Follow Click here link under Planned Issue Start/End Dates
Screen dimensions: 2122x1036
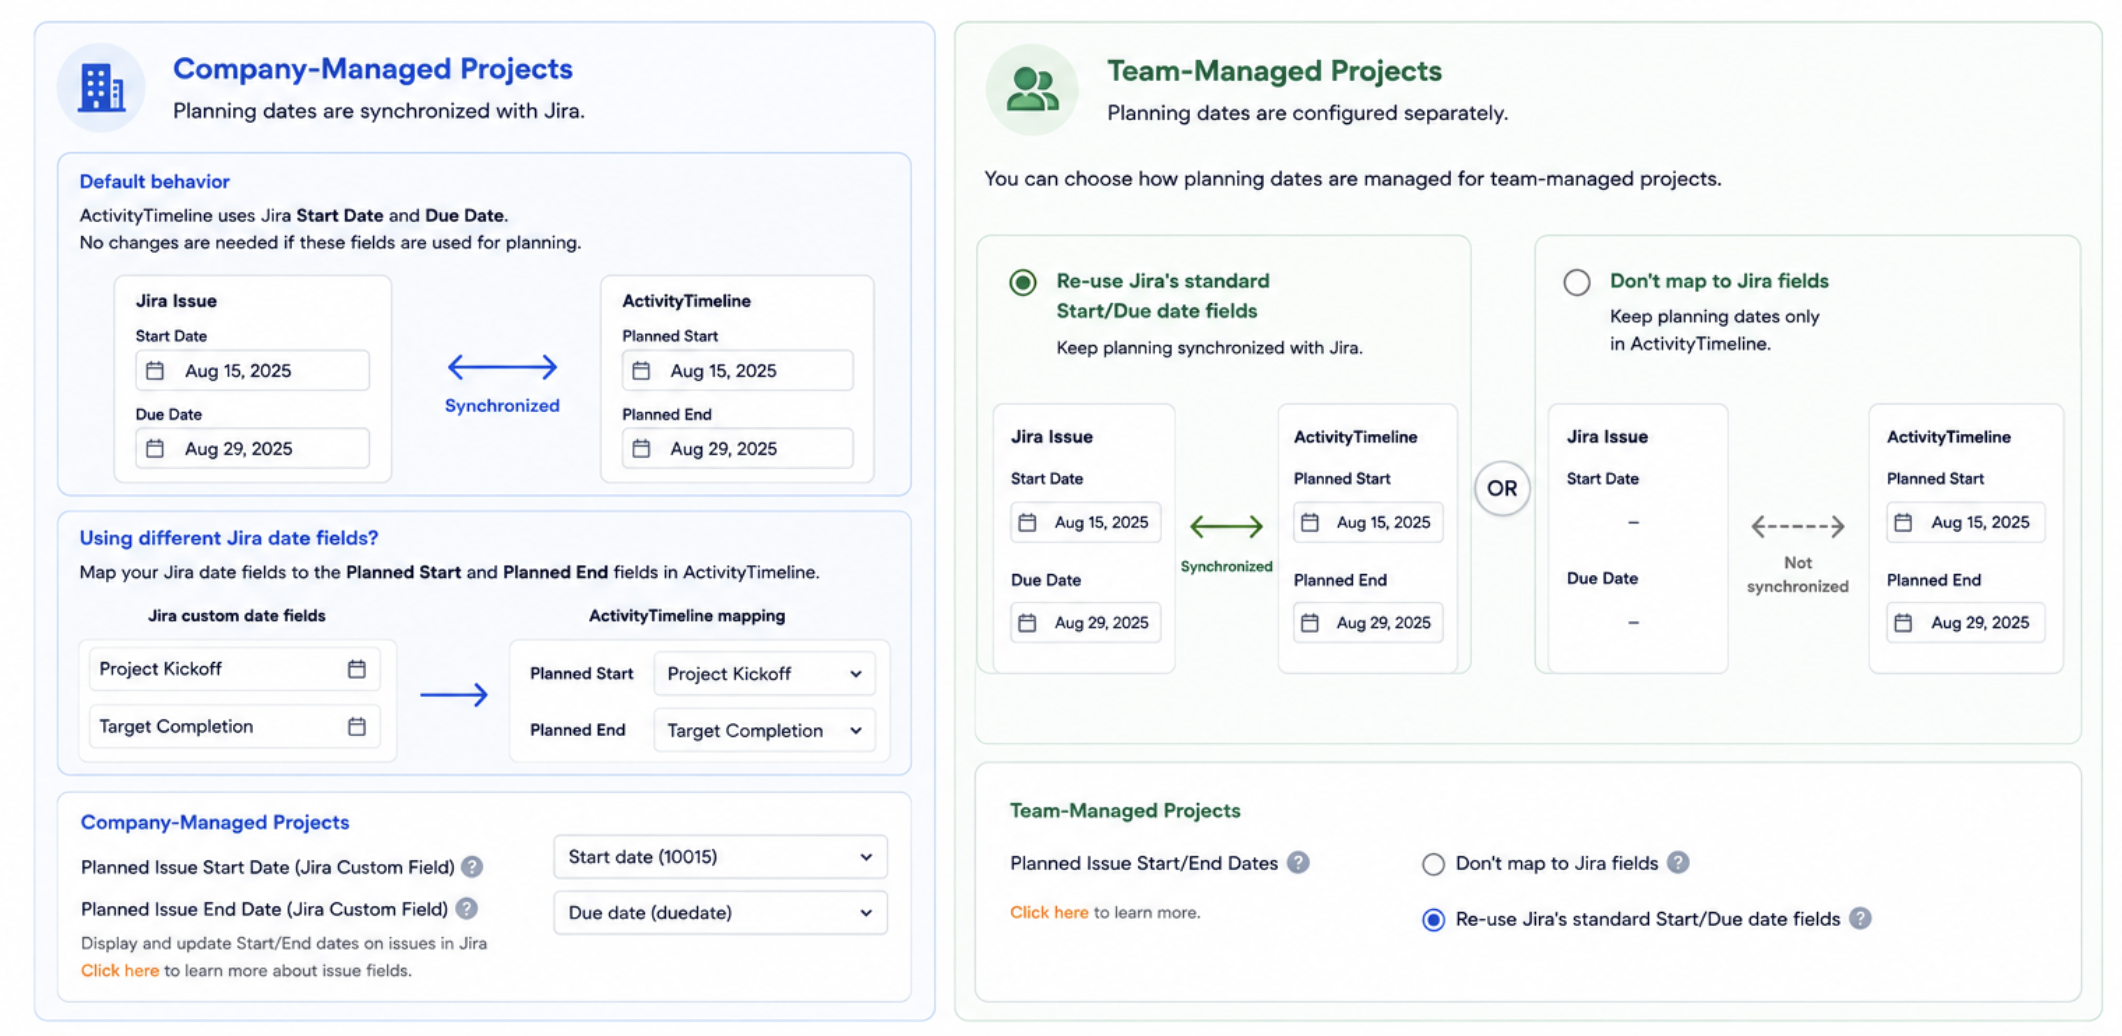[1049, 913]
